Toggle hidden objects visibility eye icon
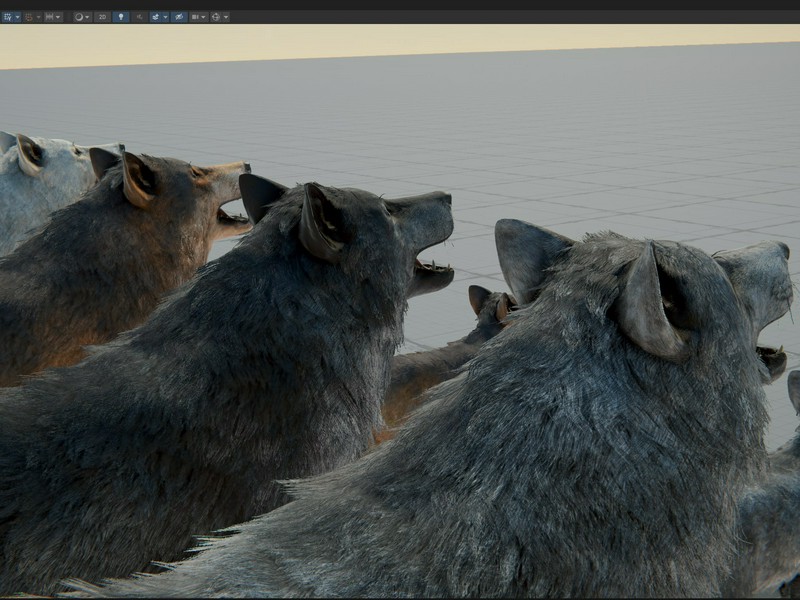This screenshot has width=800, height=600. click(179, 17)
